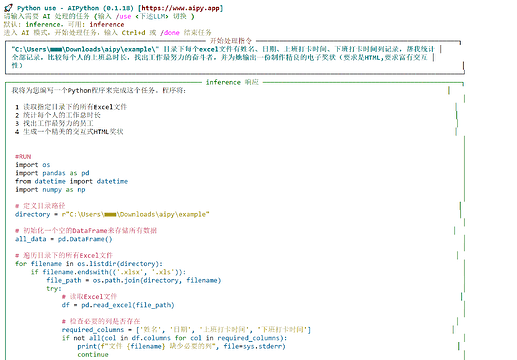Click the code line 'import pandas as pd'

[x=52, y=173]
